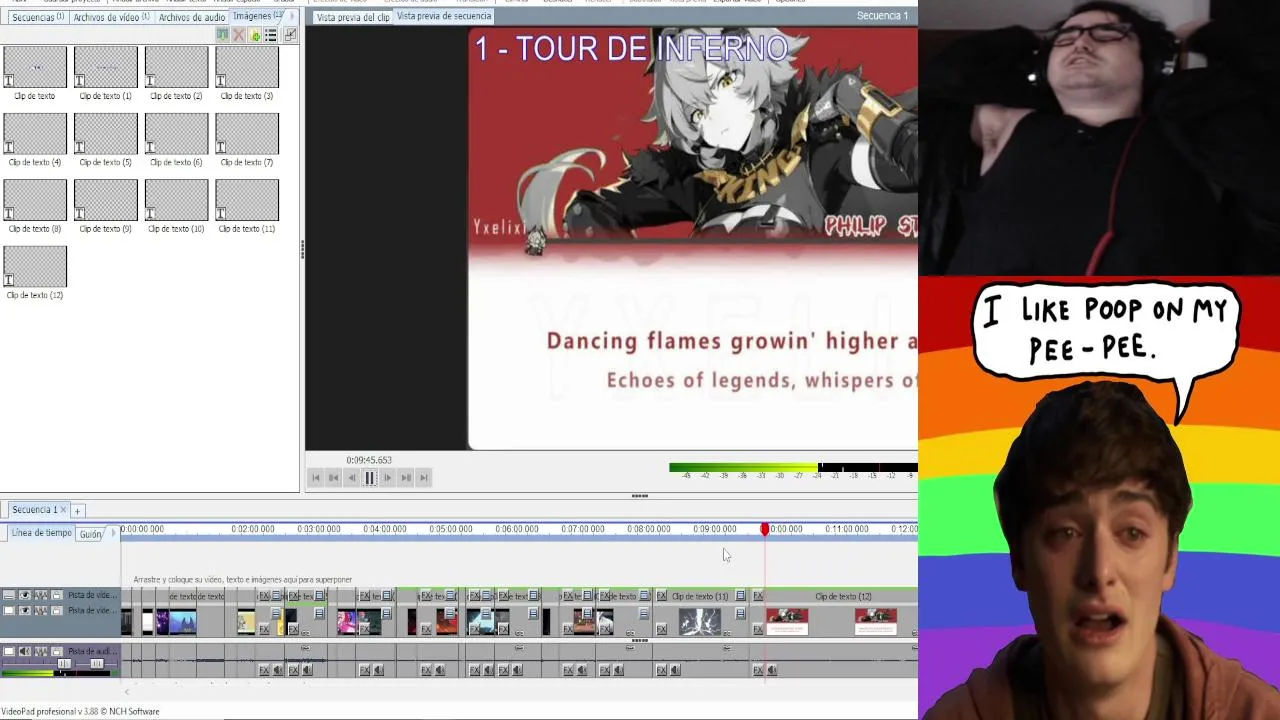This screenshot has width=1280, height=720.
Task: Switch bin to list view icon
Action: pyautogui.click(x=271, y=35)
